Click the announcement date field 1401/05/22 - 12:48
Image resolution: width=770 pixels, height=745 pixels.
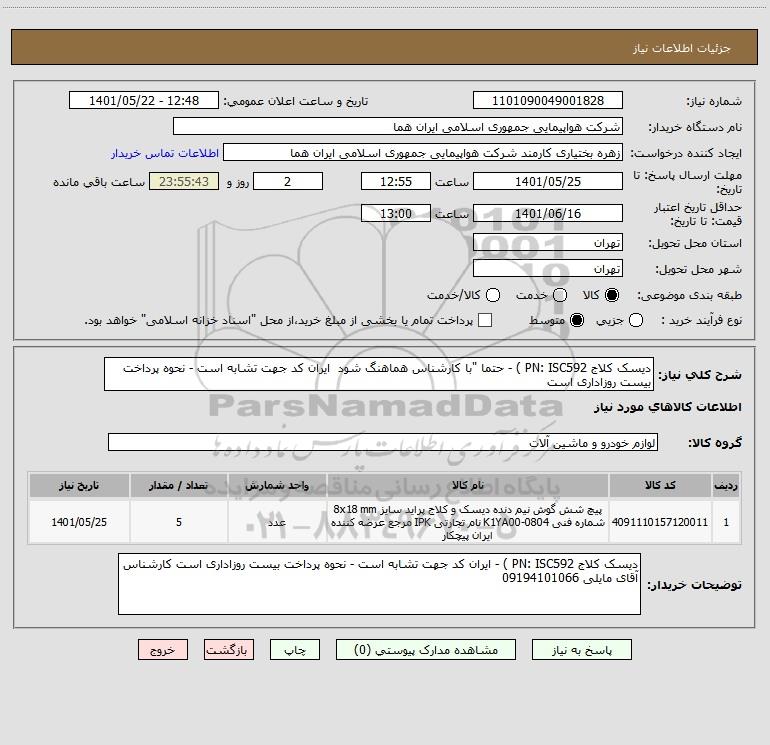click(144, 101)
